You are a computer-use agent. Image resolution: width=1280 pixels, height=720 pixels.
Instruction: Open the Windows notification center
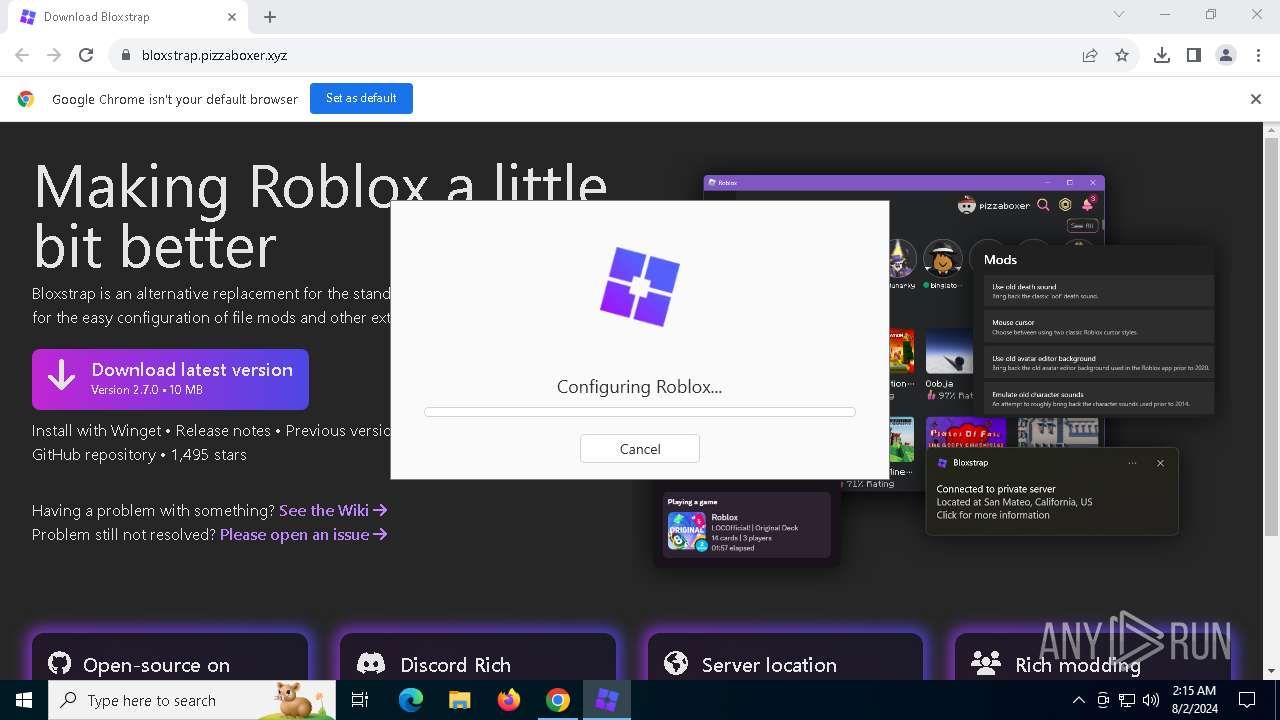coord(1247,700)
